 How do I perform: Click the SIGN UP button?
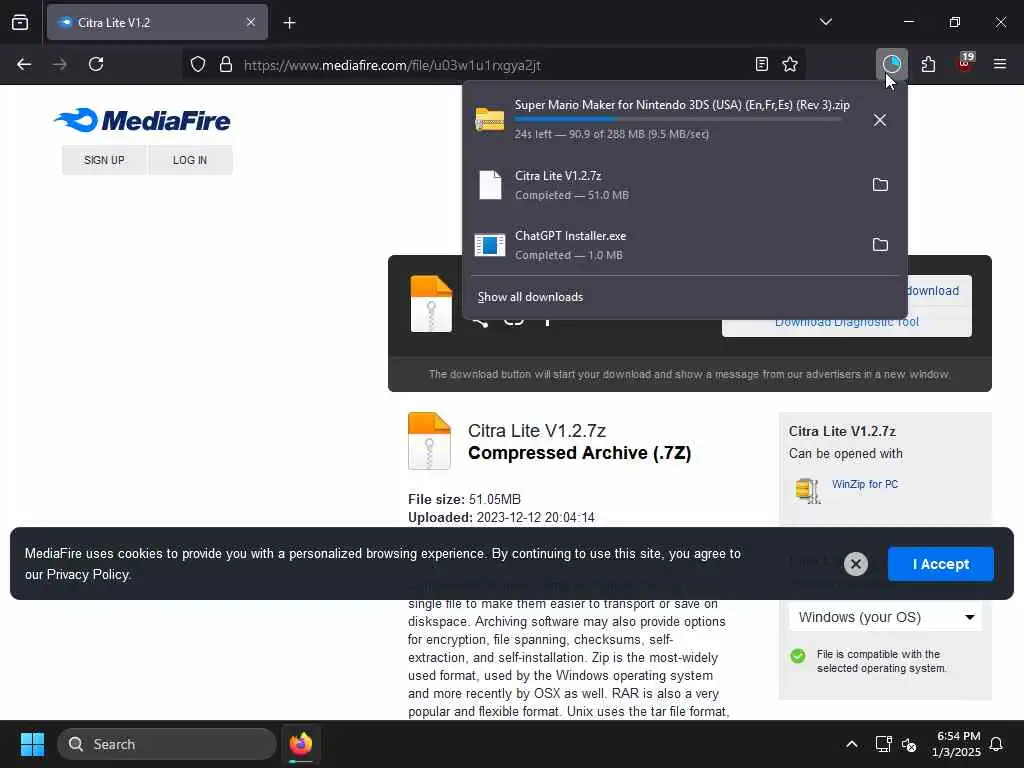(x=104, y=160)
